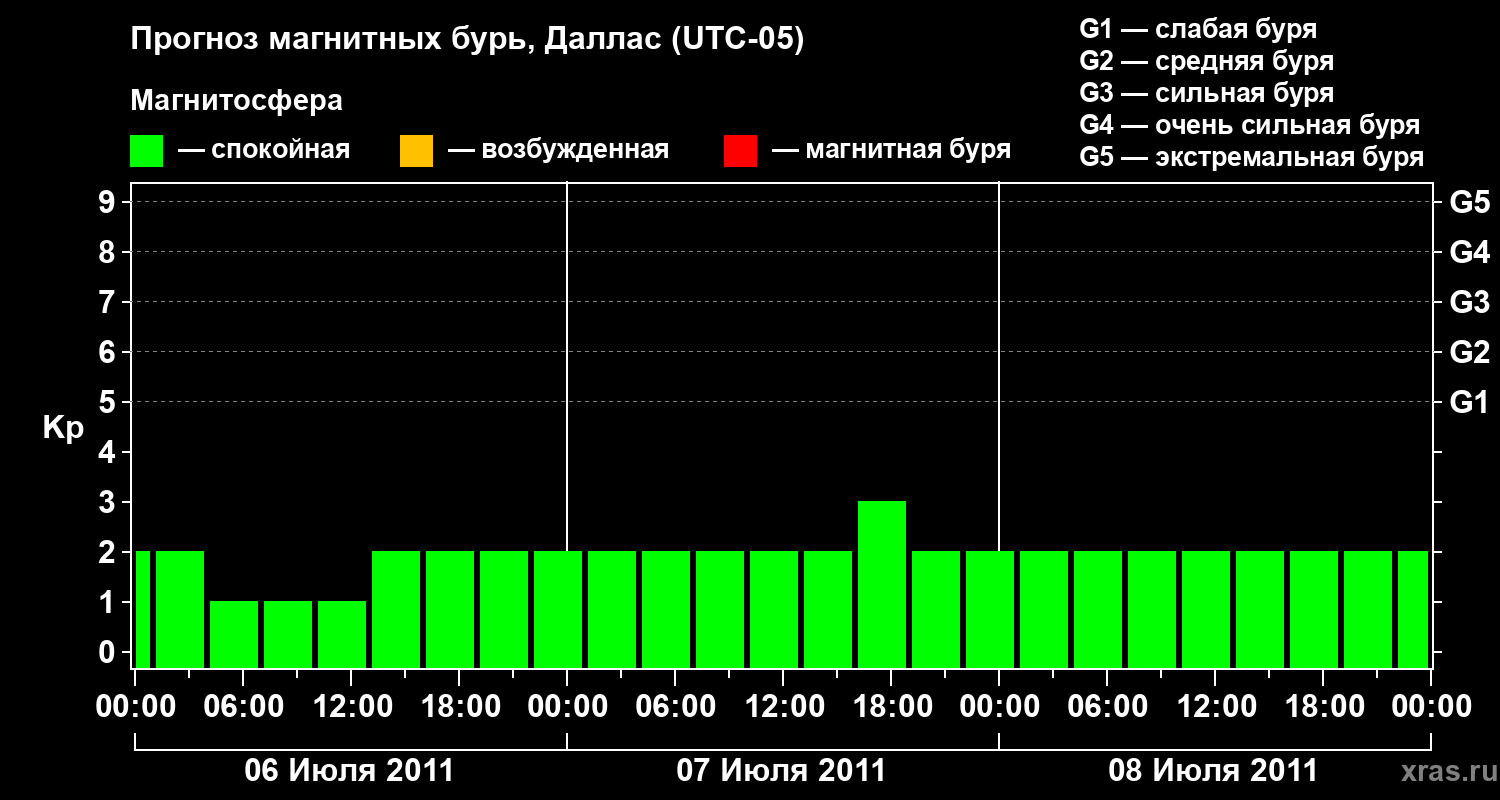Click the '06:00' time label above 08 Июля

pos(1107,707)
